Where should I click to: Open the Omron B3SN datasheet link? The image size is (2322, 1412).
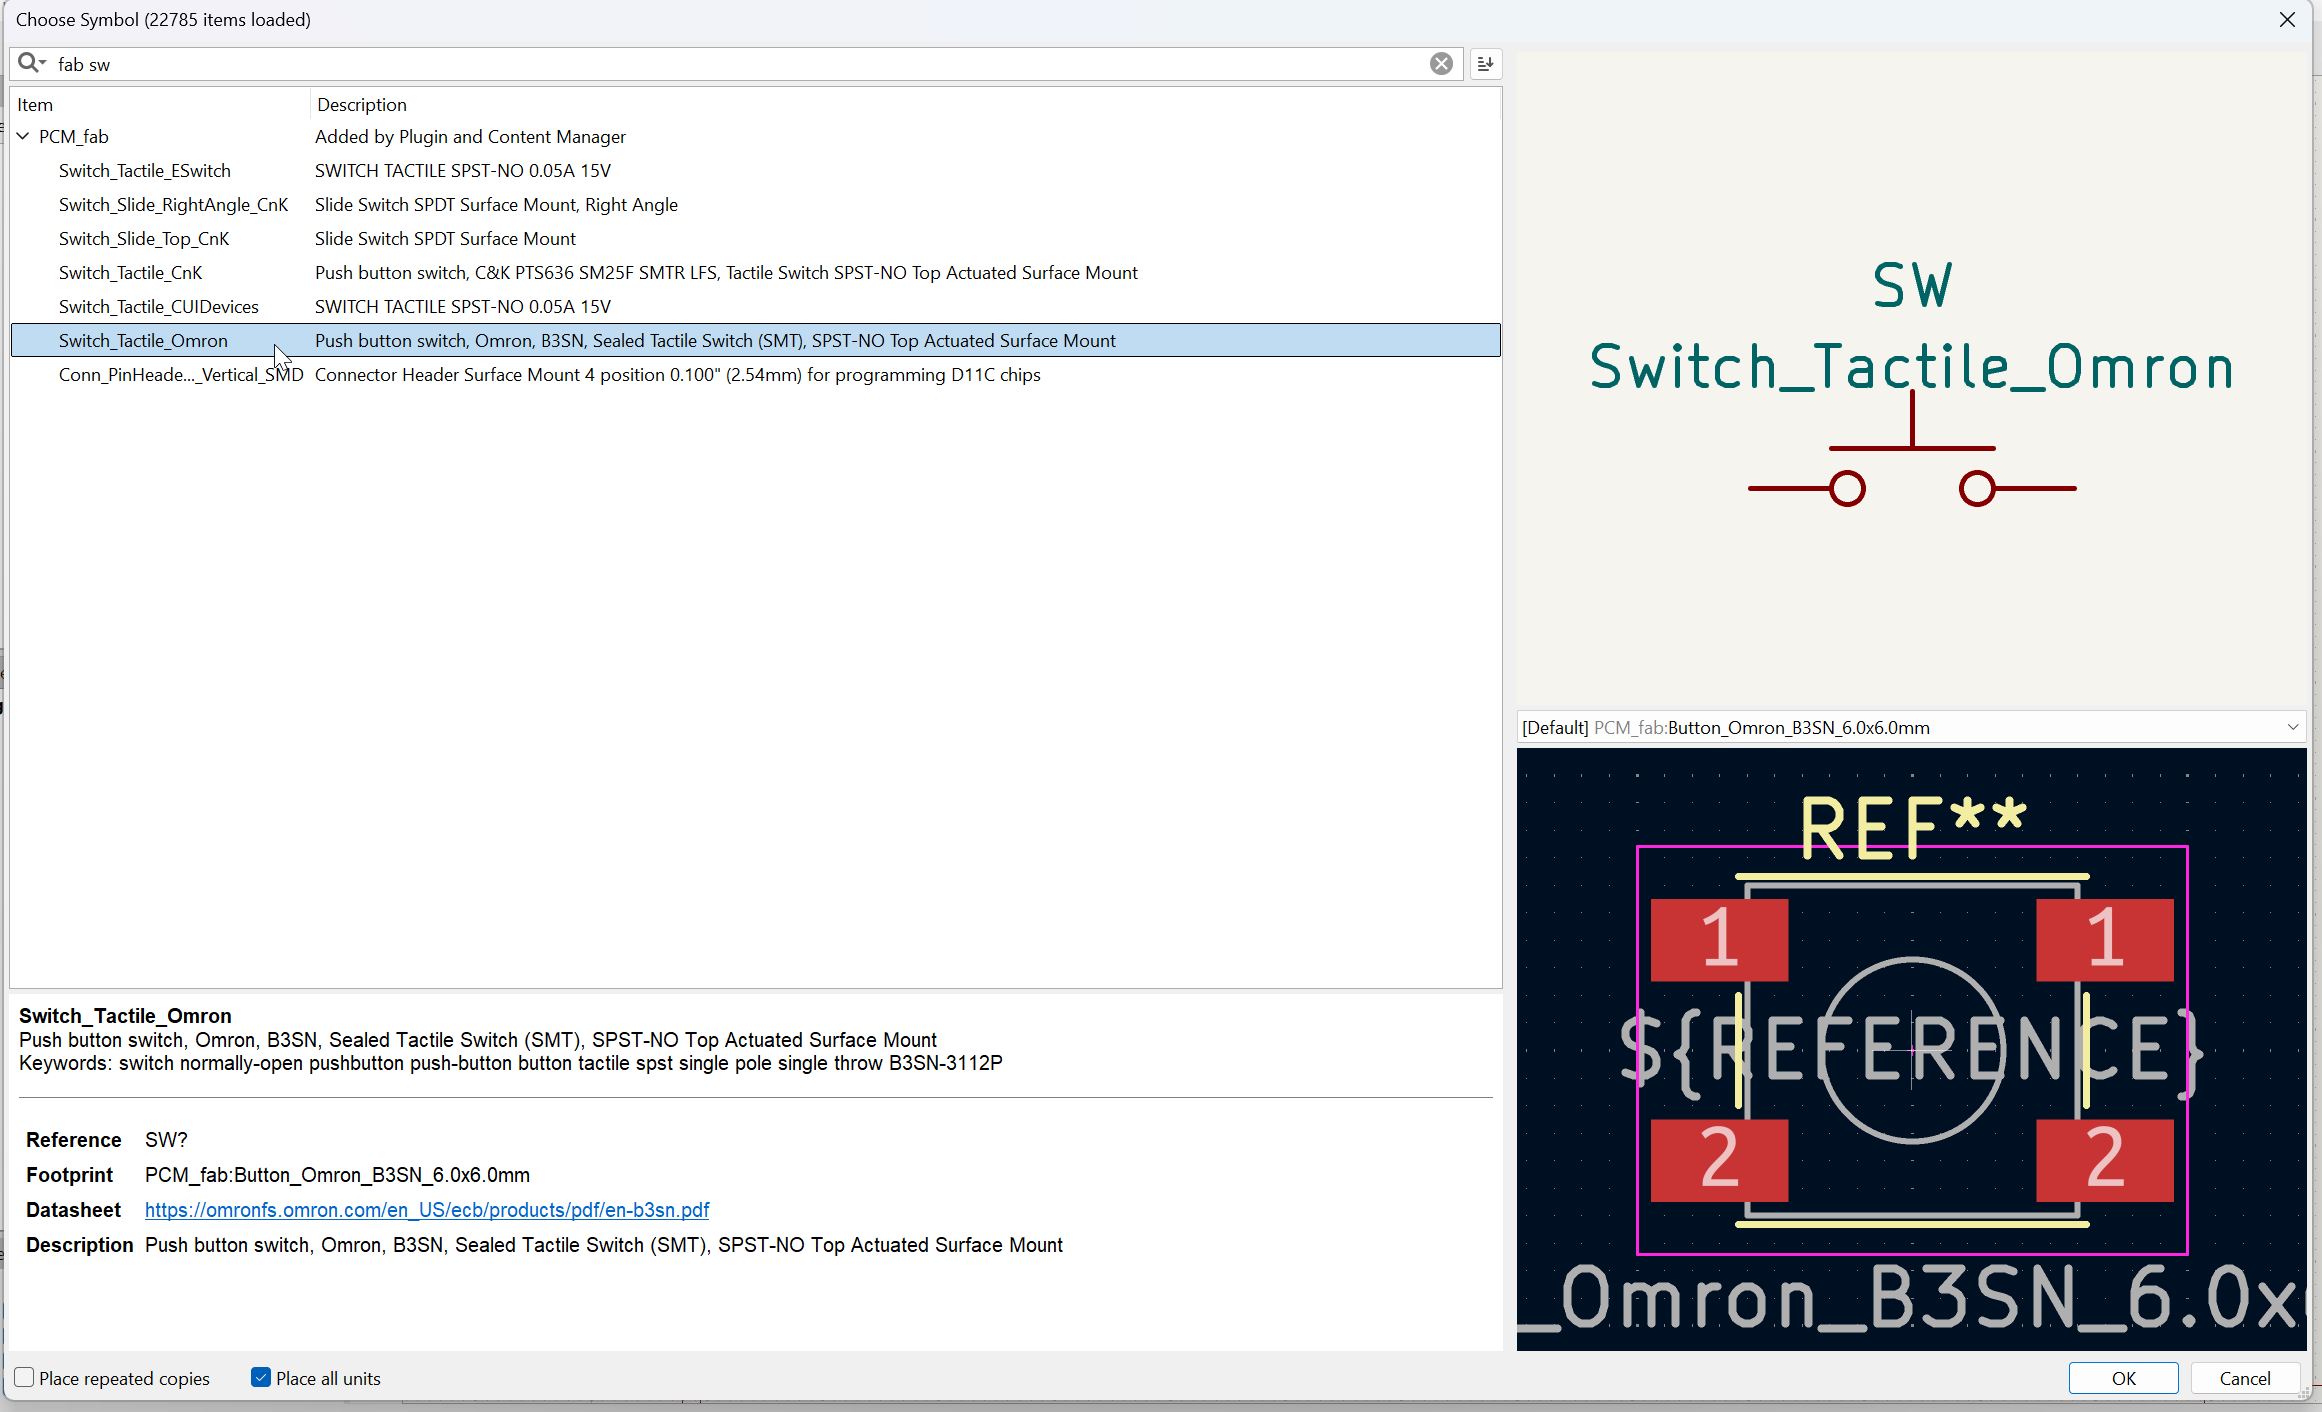pyautogui.click(x=427, y=1210)
